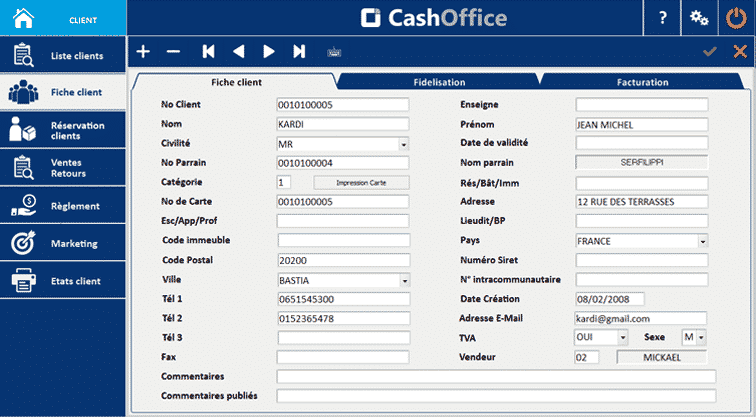Click the Fiche client people icon

pos(23,92)
